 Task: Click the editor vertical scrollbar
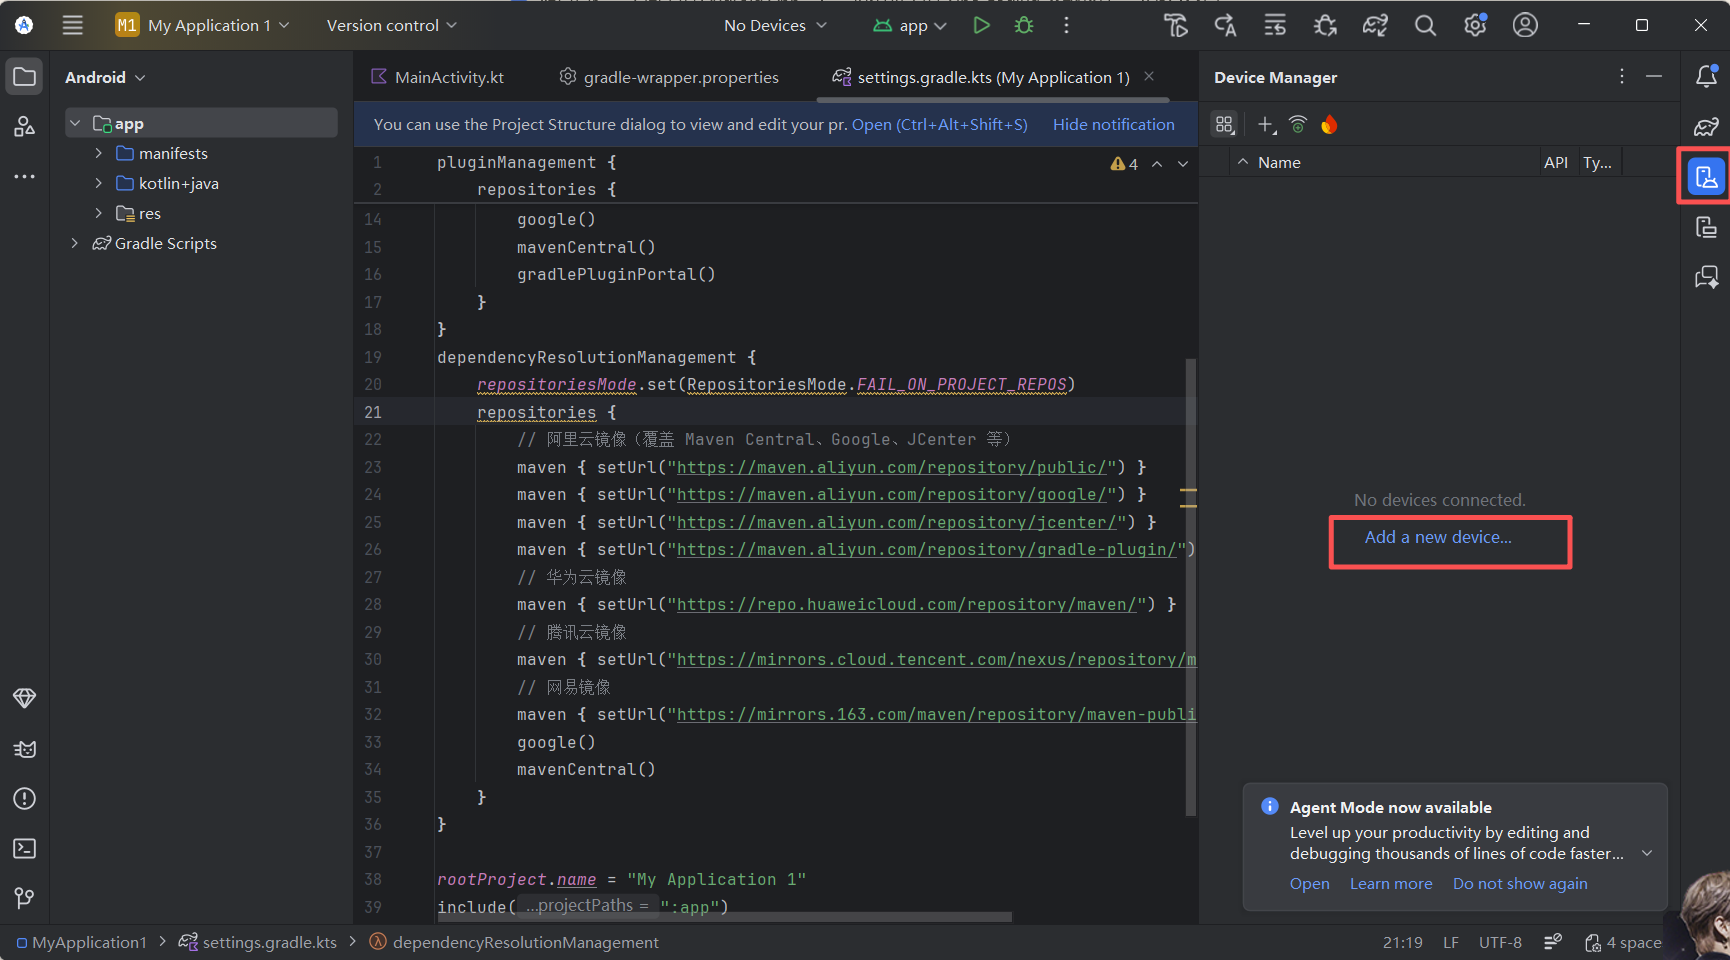pos(1190,585)
